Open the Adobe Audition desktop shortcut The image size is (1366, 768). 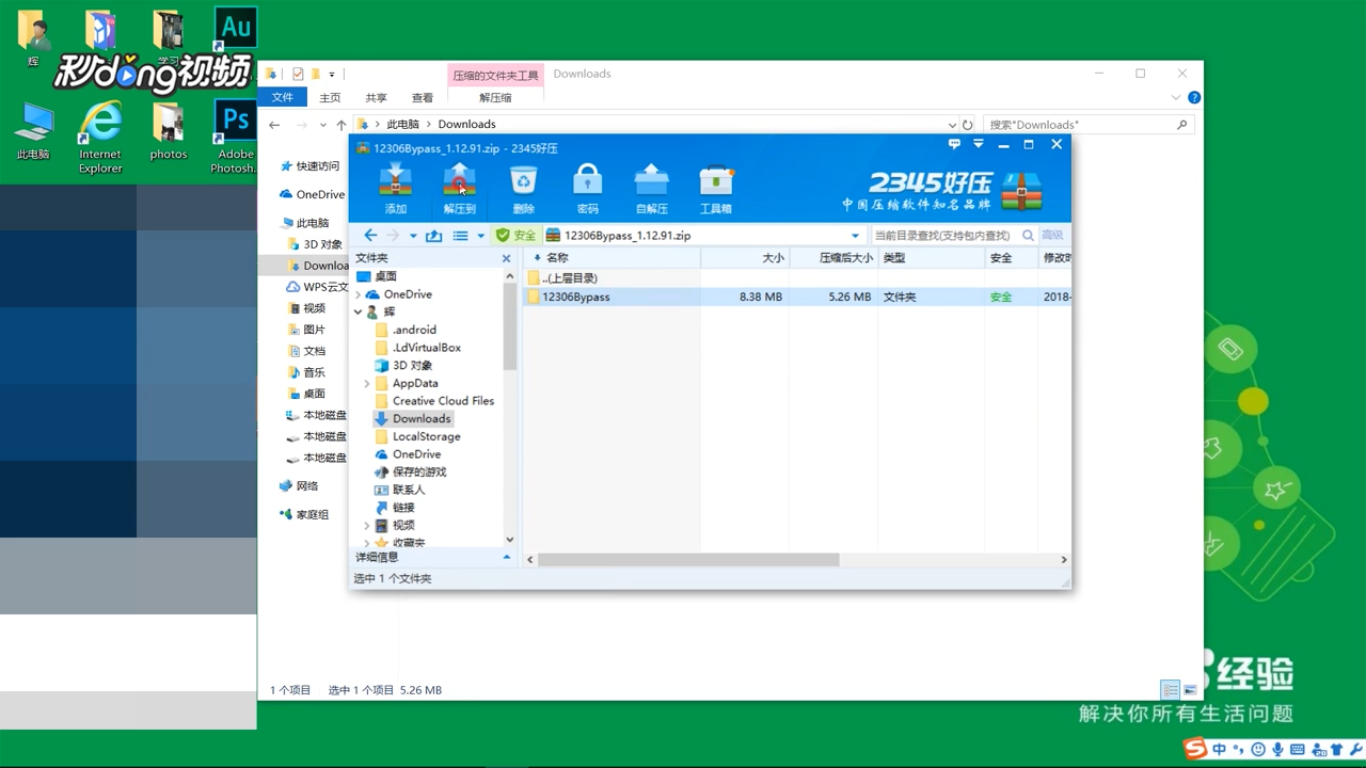point(236,28)
